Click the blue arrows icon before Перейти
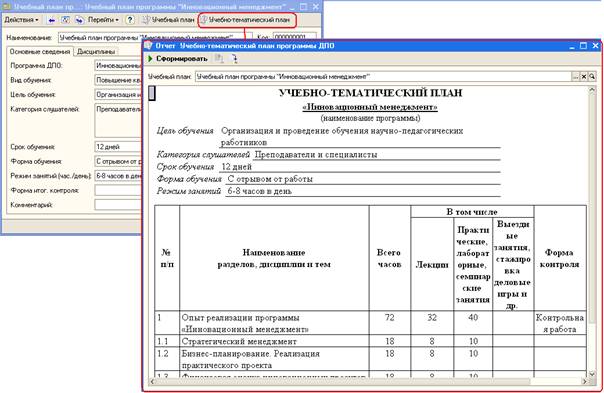The image size is (604, 393). [79, 20]
